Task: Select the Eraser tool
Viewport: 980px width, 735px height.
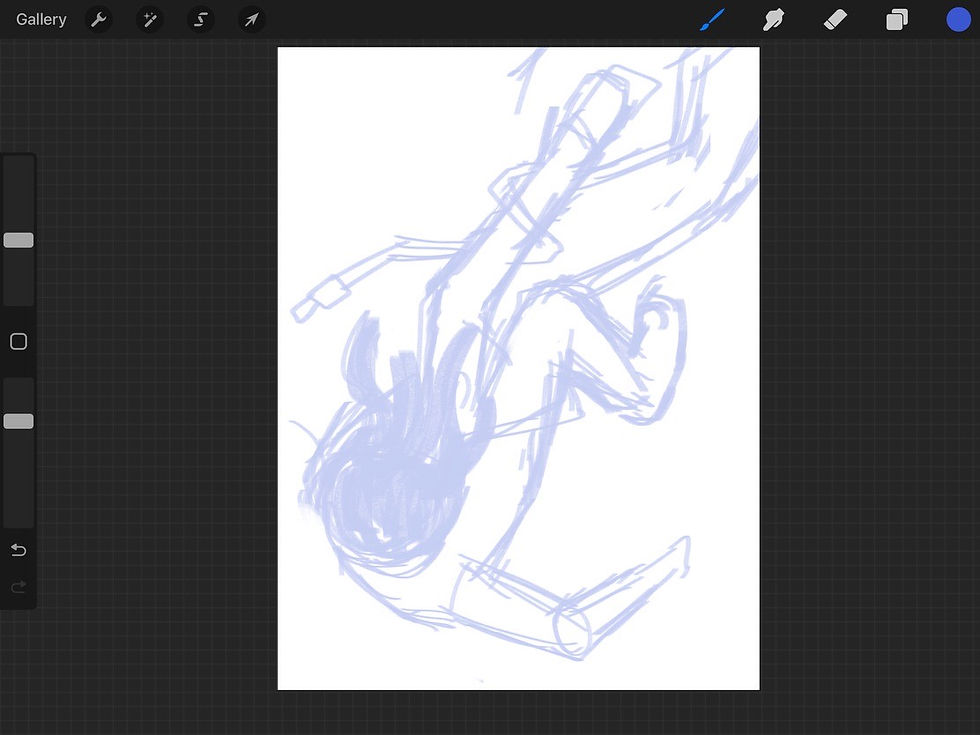Action: (x=835, y=20)
